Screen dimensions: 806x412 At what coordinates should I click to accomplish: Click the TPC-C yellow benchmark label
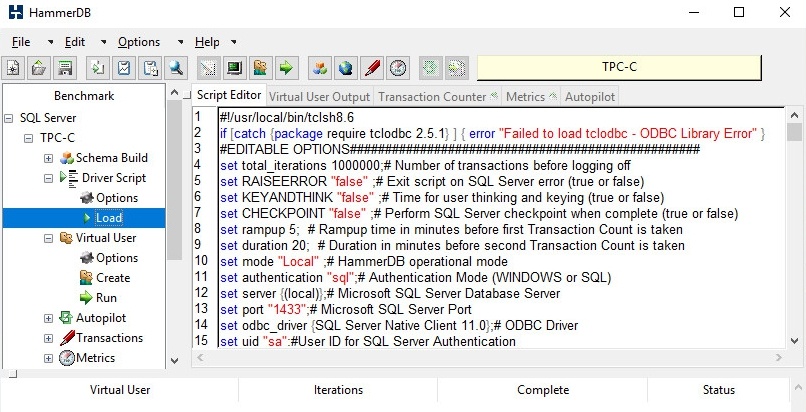pyautogui.click(x=619, y=67)
